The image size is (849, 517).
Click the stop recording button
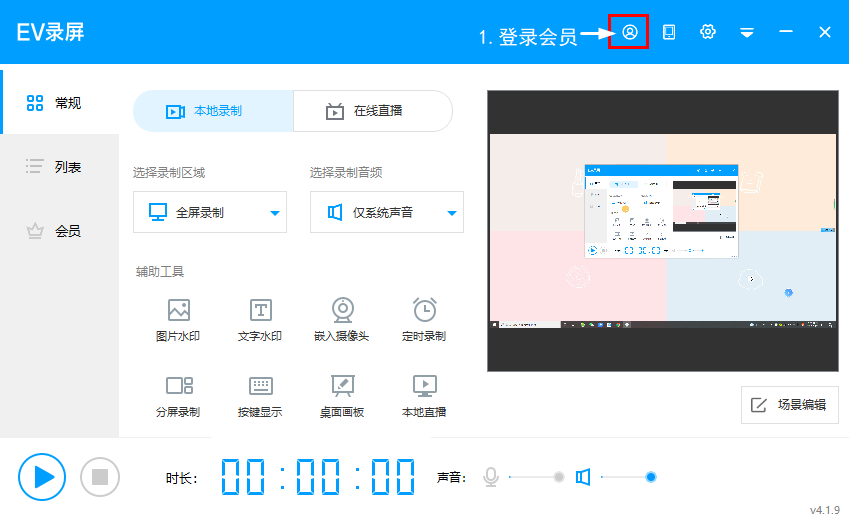coord(100,477)
